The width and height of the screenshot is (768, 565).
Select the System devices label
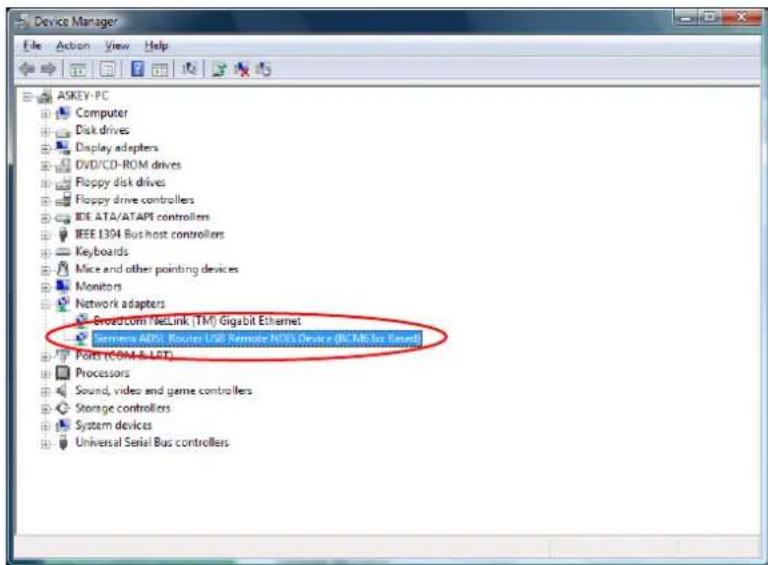click(x=114, y=425)
